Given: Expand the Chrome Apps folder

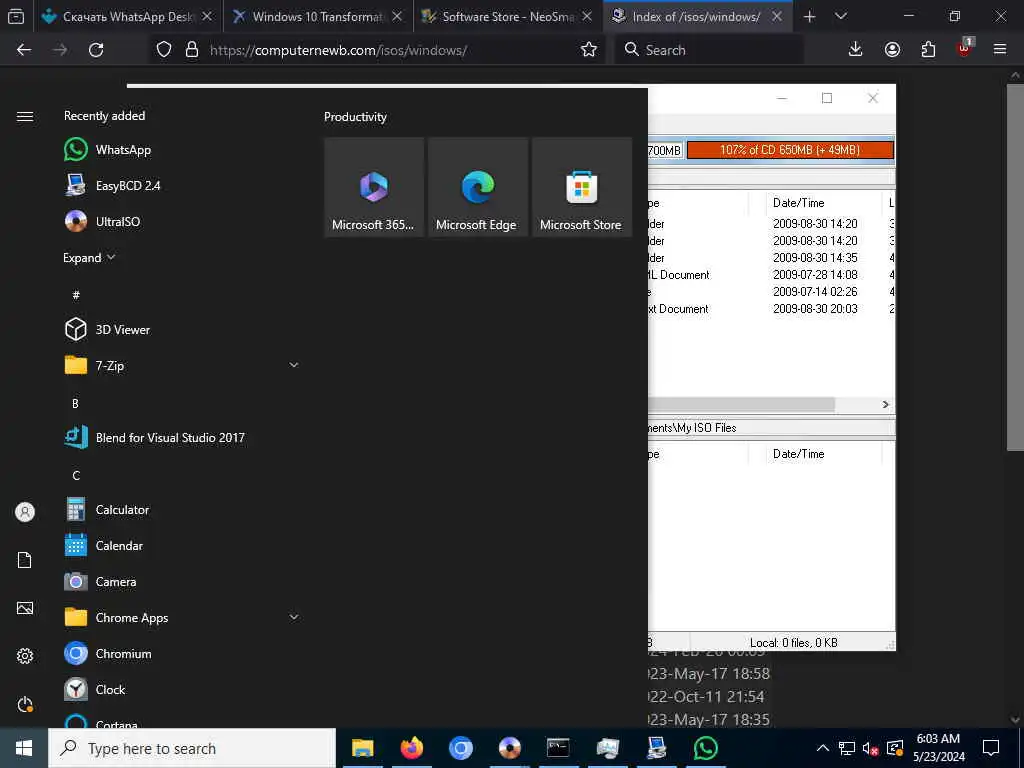Looking at the screenshot, I should [294, 617].
